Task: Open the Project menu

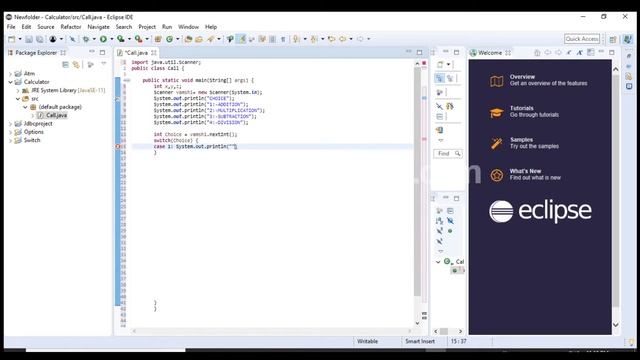Action: pyautogui.click(x=147, y=27)
